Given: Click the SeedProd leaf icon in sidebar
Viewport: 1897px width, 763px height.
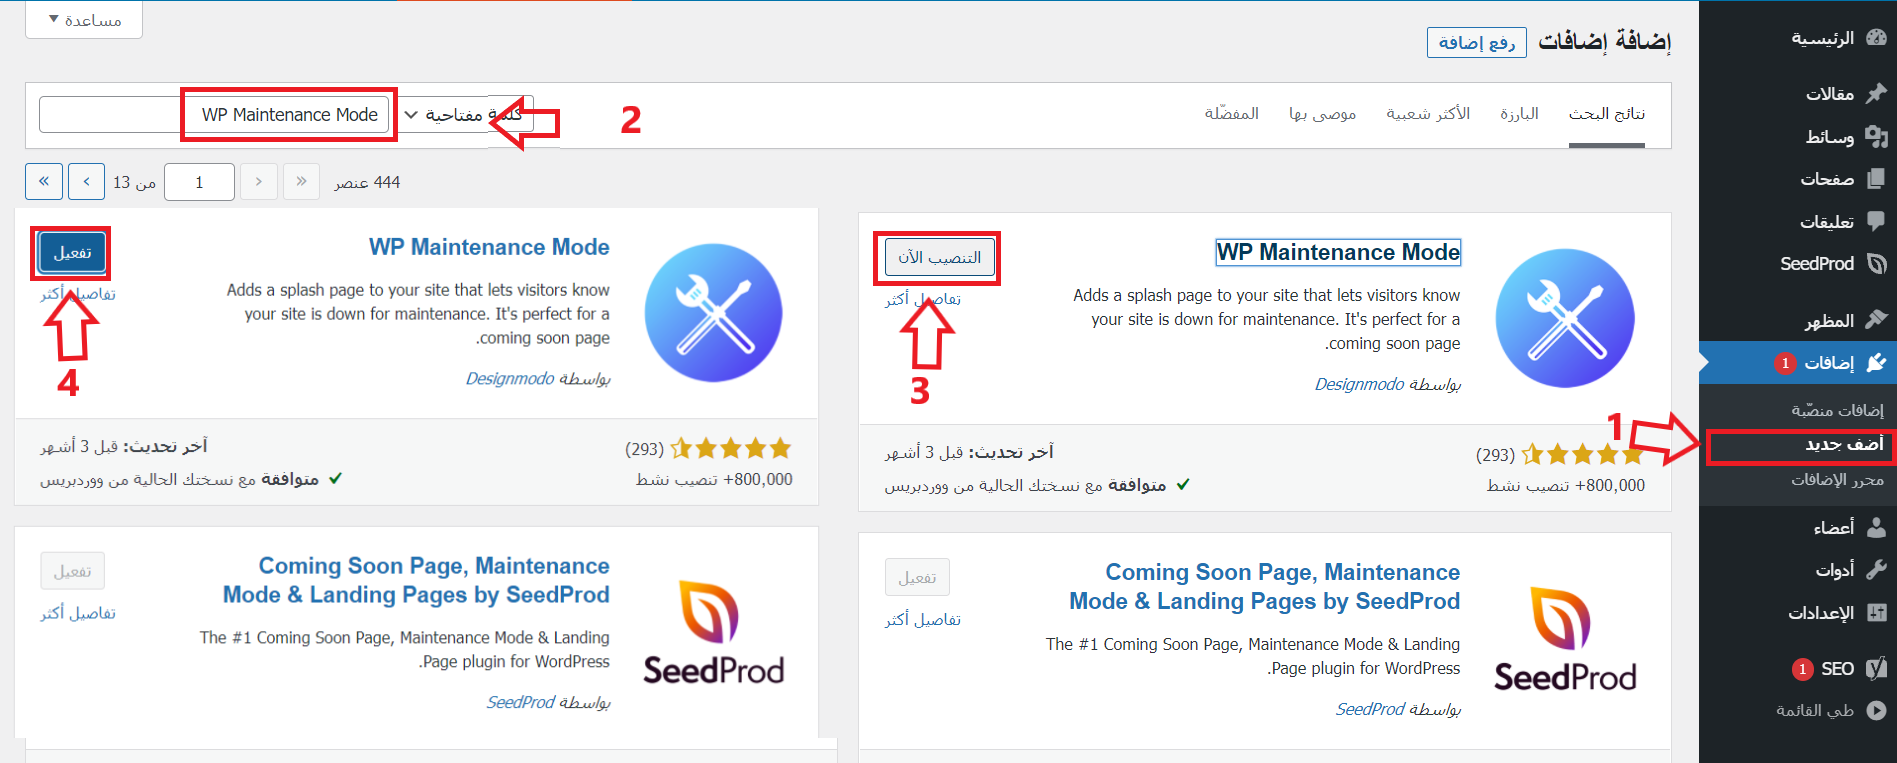Looking at the screenshot, I should point(1876,264).
